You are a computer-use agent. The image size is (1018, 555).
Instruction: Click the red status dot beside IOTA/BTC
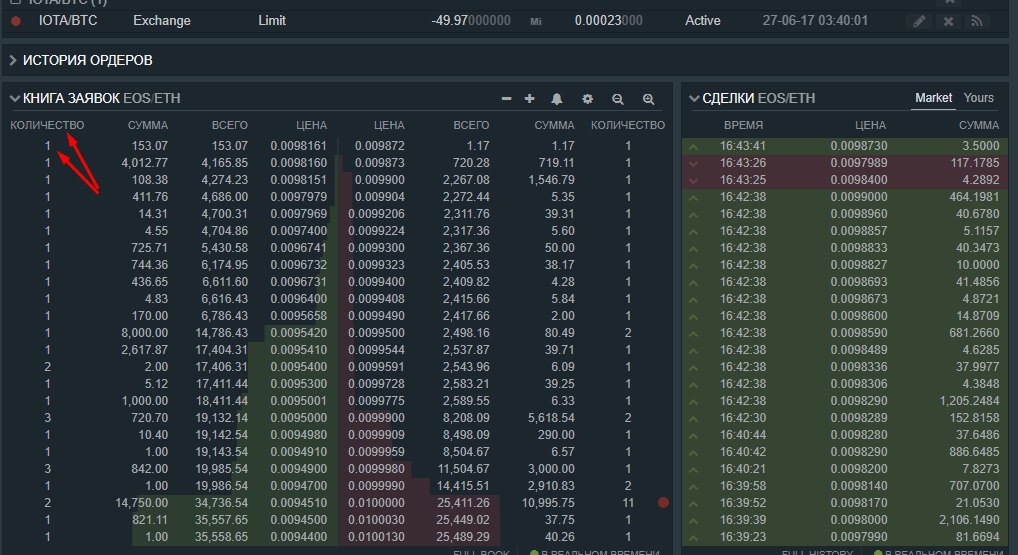pyautogui.click(x=16, y=21)
